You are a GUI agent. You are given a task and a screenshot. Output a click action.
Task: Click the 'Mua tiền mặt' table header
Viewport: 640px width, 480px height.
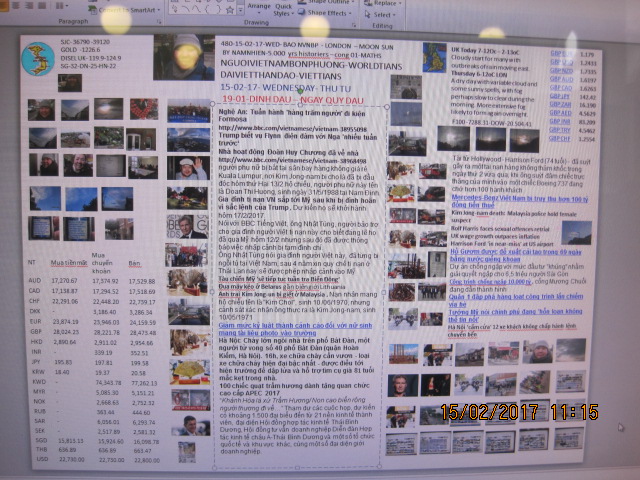[69, 263]
